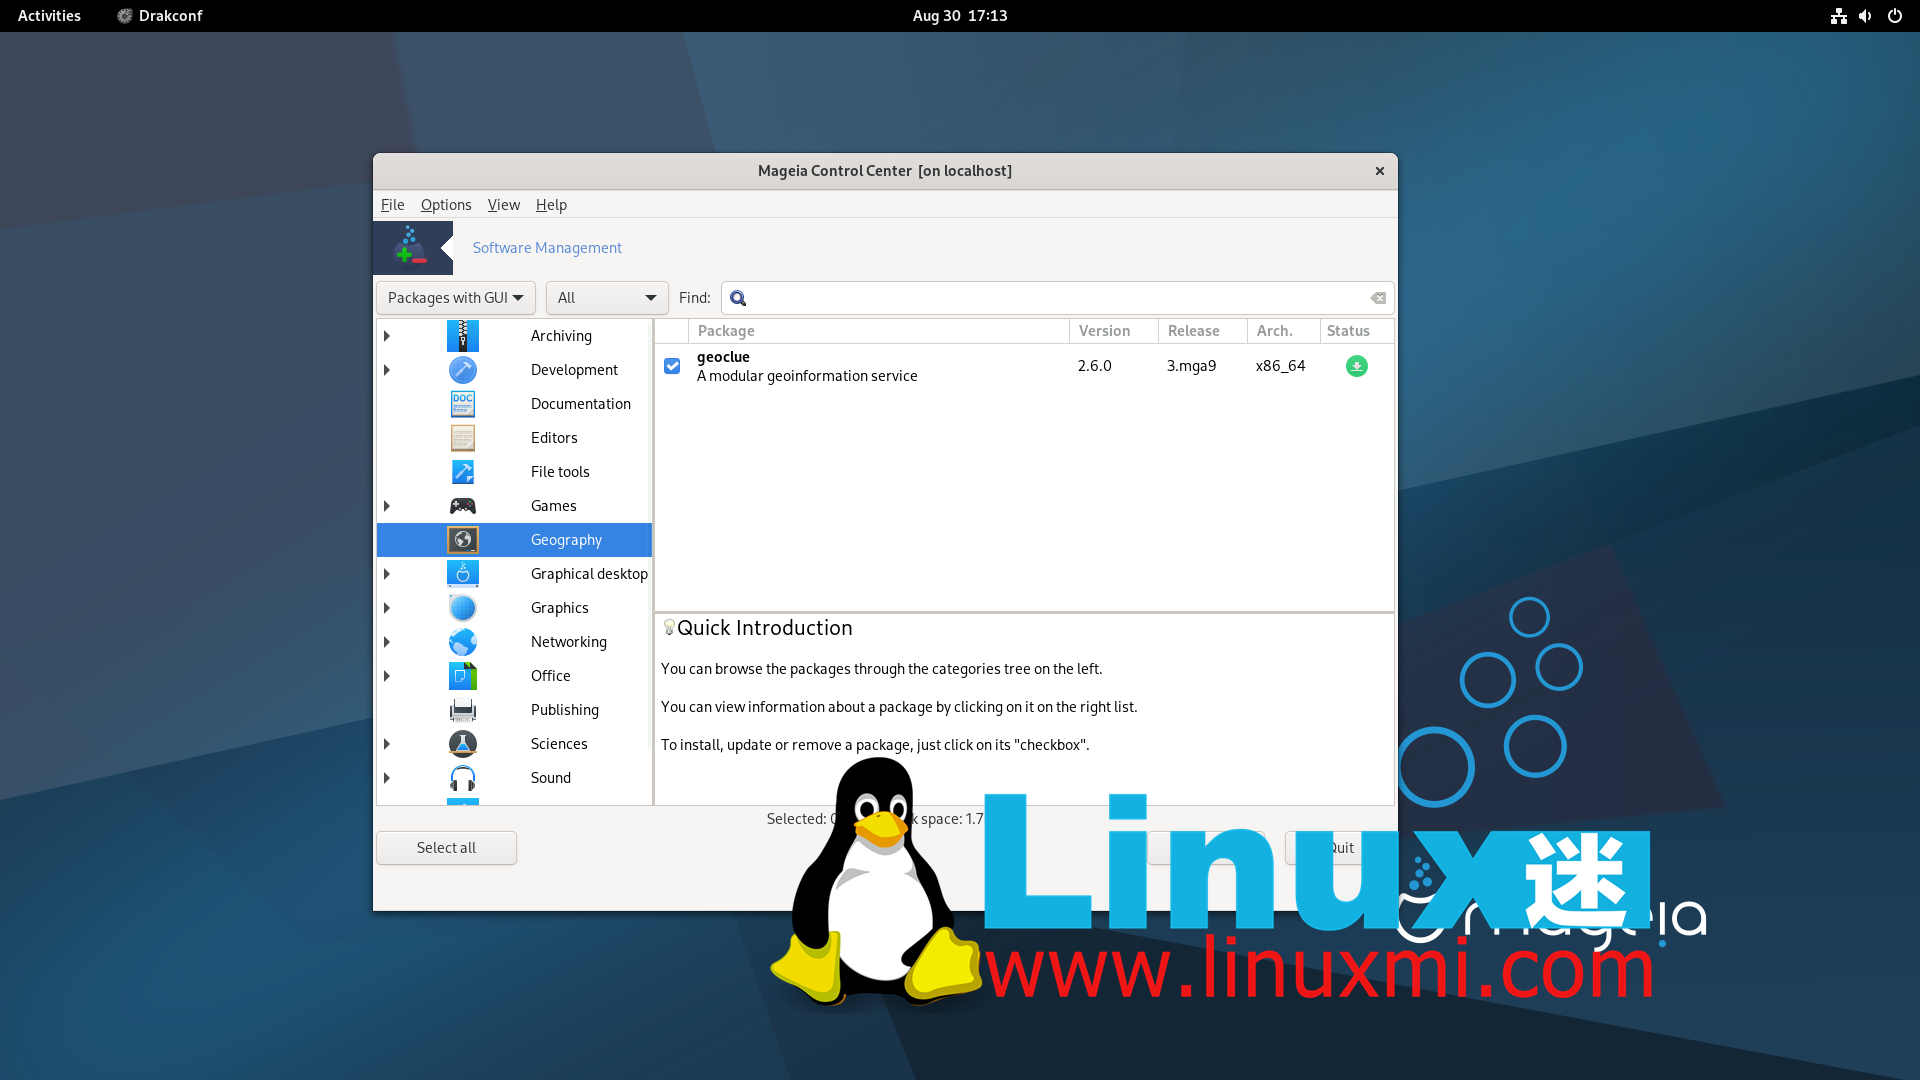The image size is (1920, 1080).
Task: Sort by the Version column header
Action: 1114,331
